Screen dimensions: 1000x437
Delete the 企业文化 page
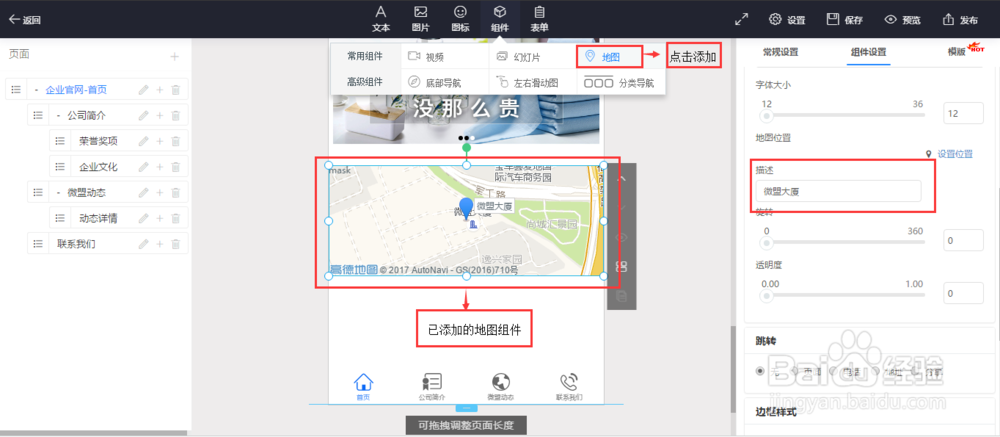pyautogui.click(x=176, y=167)
